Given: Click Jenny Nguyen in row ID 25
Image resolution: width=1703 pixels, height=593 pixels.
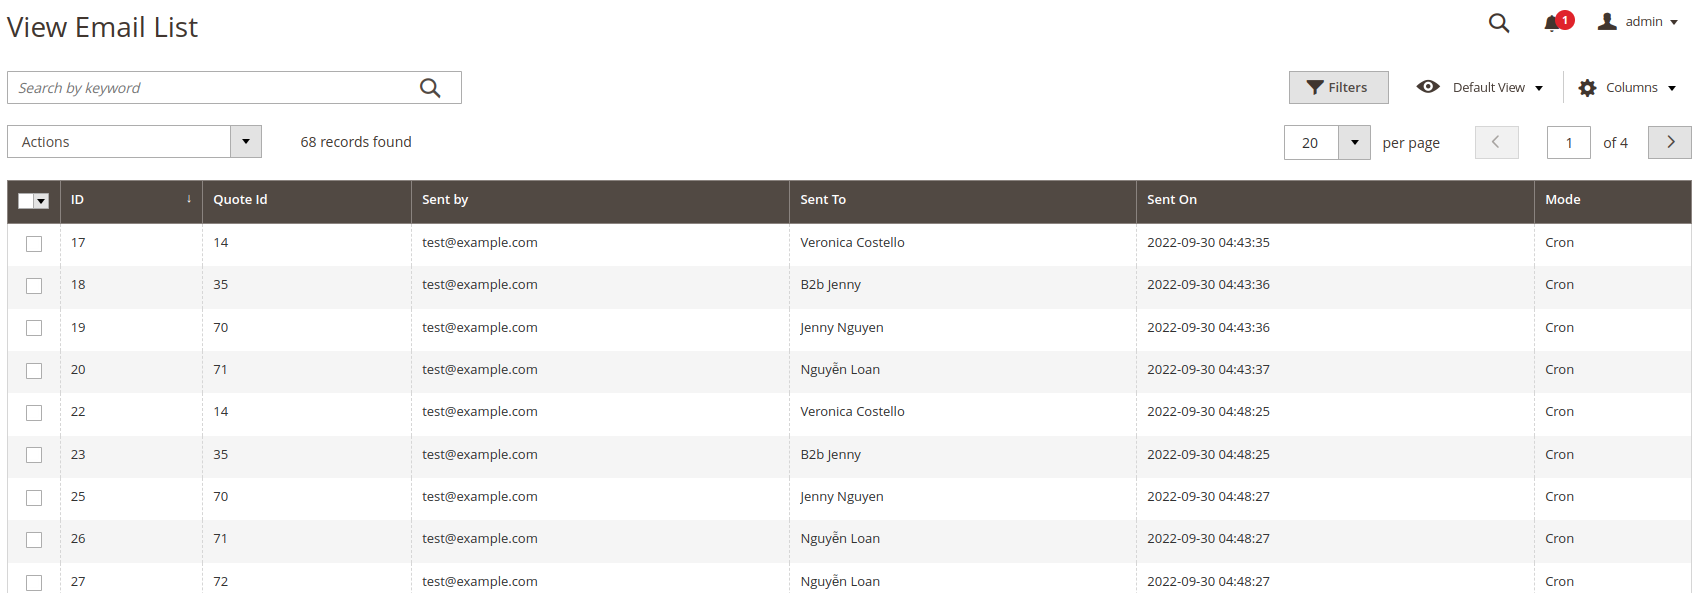Looking at the screenshot, I should point(841,497).
